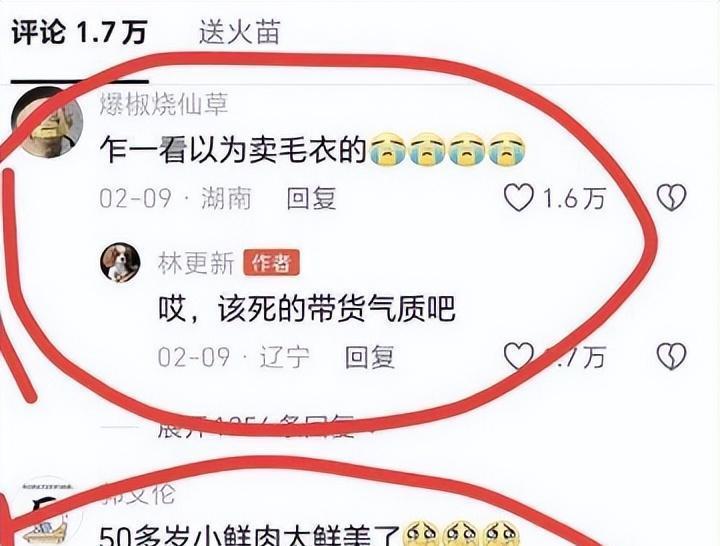The height and width of the screenshot is (546, 720).
Task: Like 林更新's author reply
Action: click(x=519, y=356)
